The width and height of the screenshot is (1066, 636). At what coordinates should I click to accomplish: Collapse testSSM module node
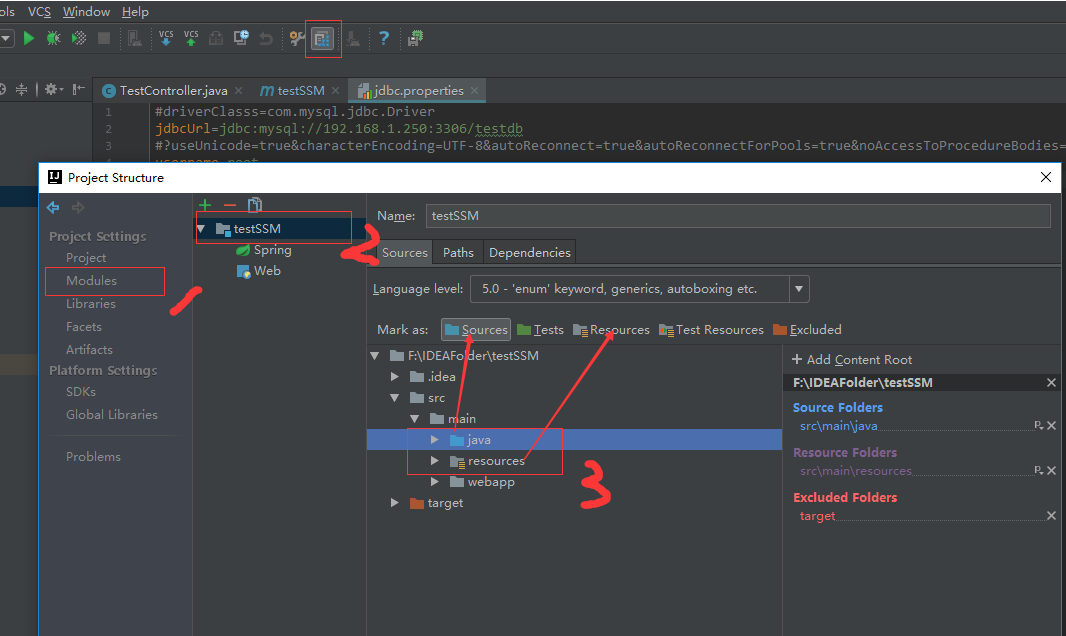pyautogui.click(x=201, y=229)
